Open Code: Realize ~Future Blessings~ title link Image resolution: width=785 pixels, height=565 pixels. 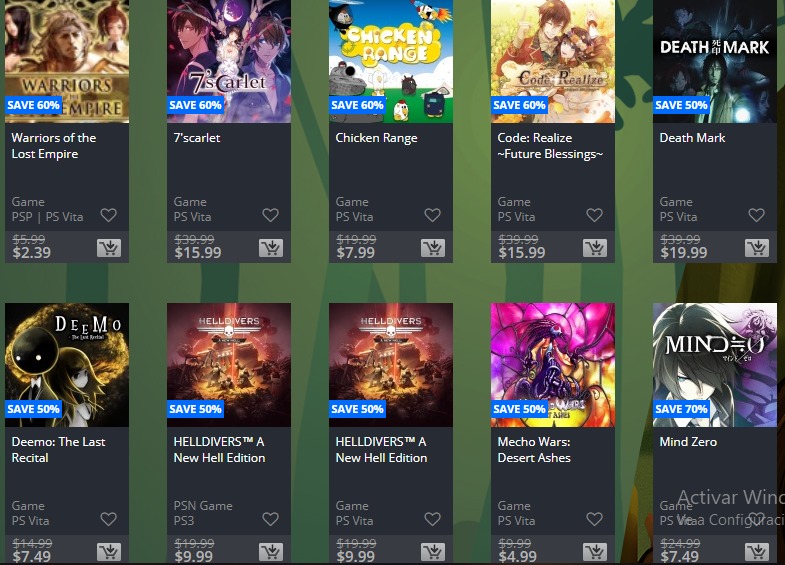(550, 146)
